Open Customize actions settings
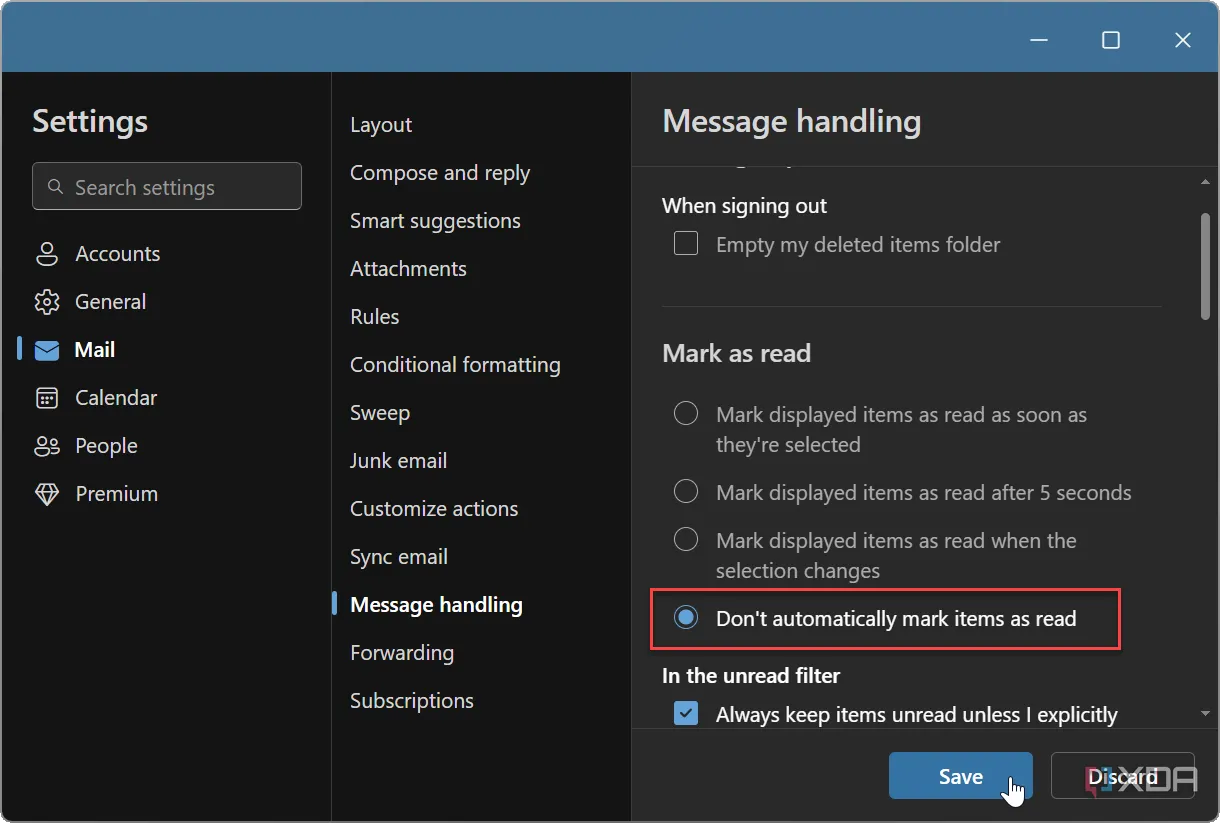The height and width of the screenshot is (824, 1220). point(434,509)
